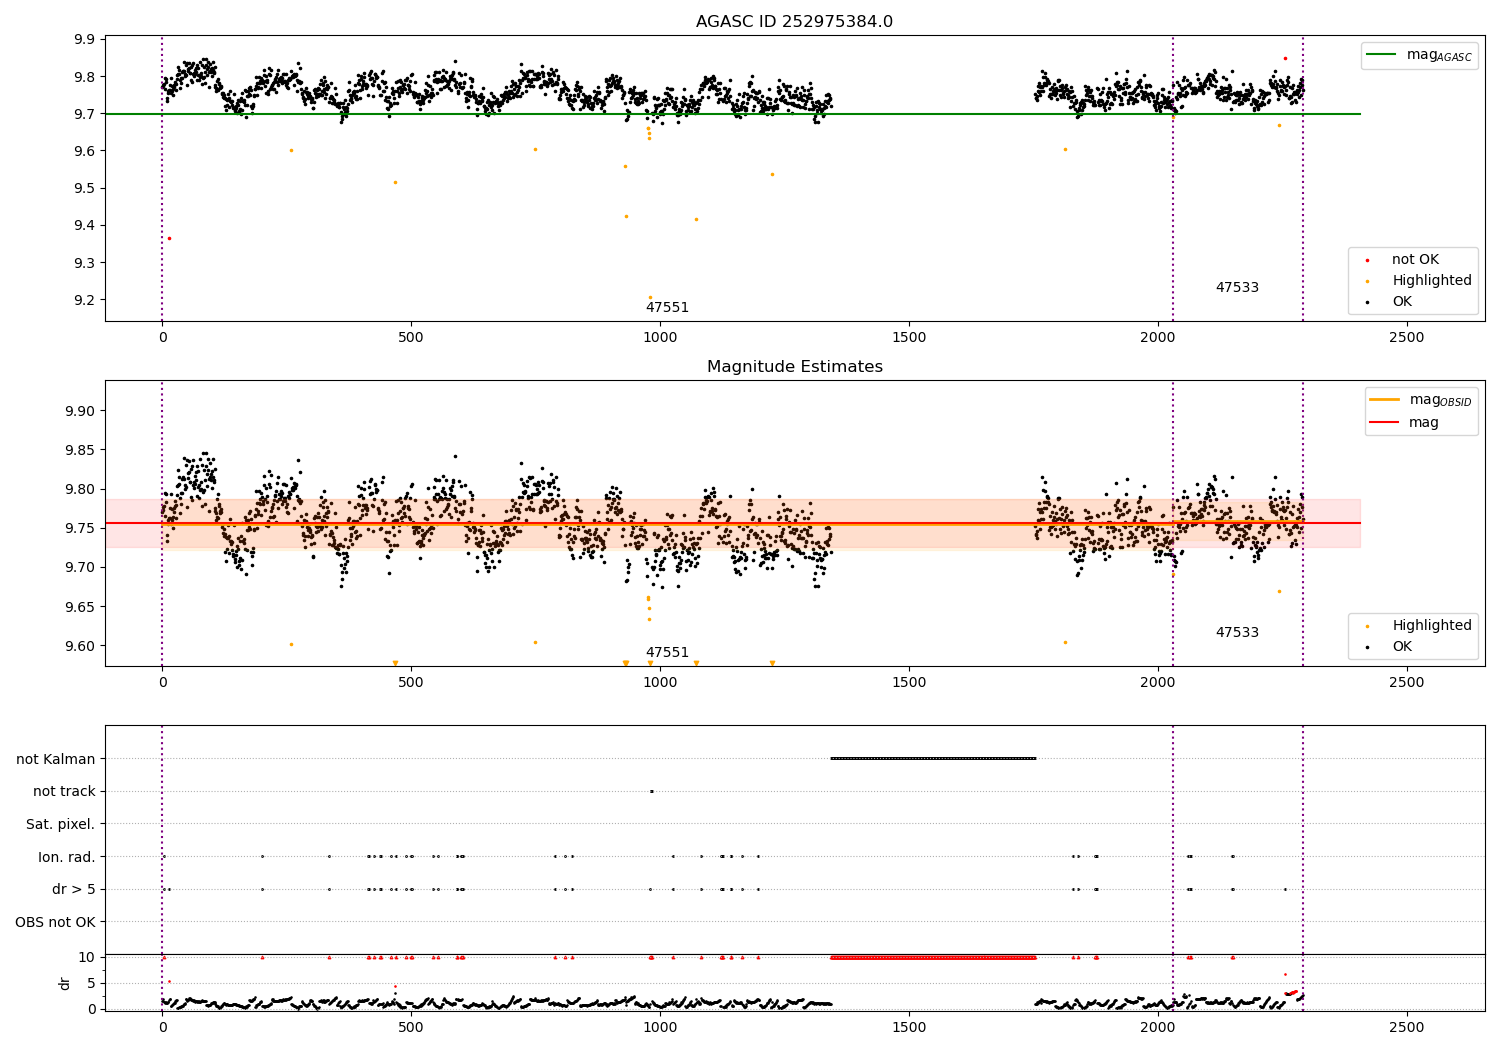Click the 10 tick label on dr axis

tap(87, 958)
